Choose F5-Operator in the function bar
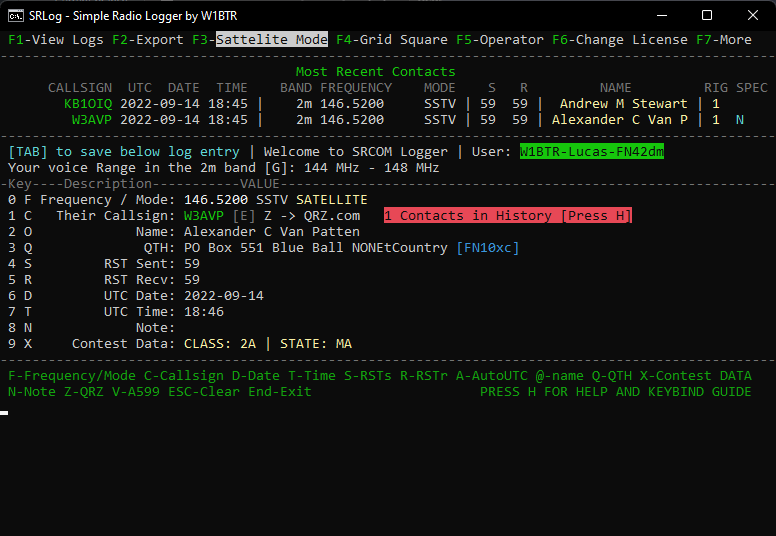The height and width of the screenshot is (536, 776). click(499, 40)
